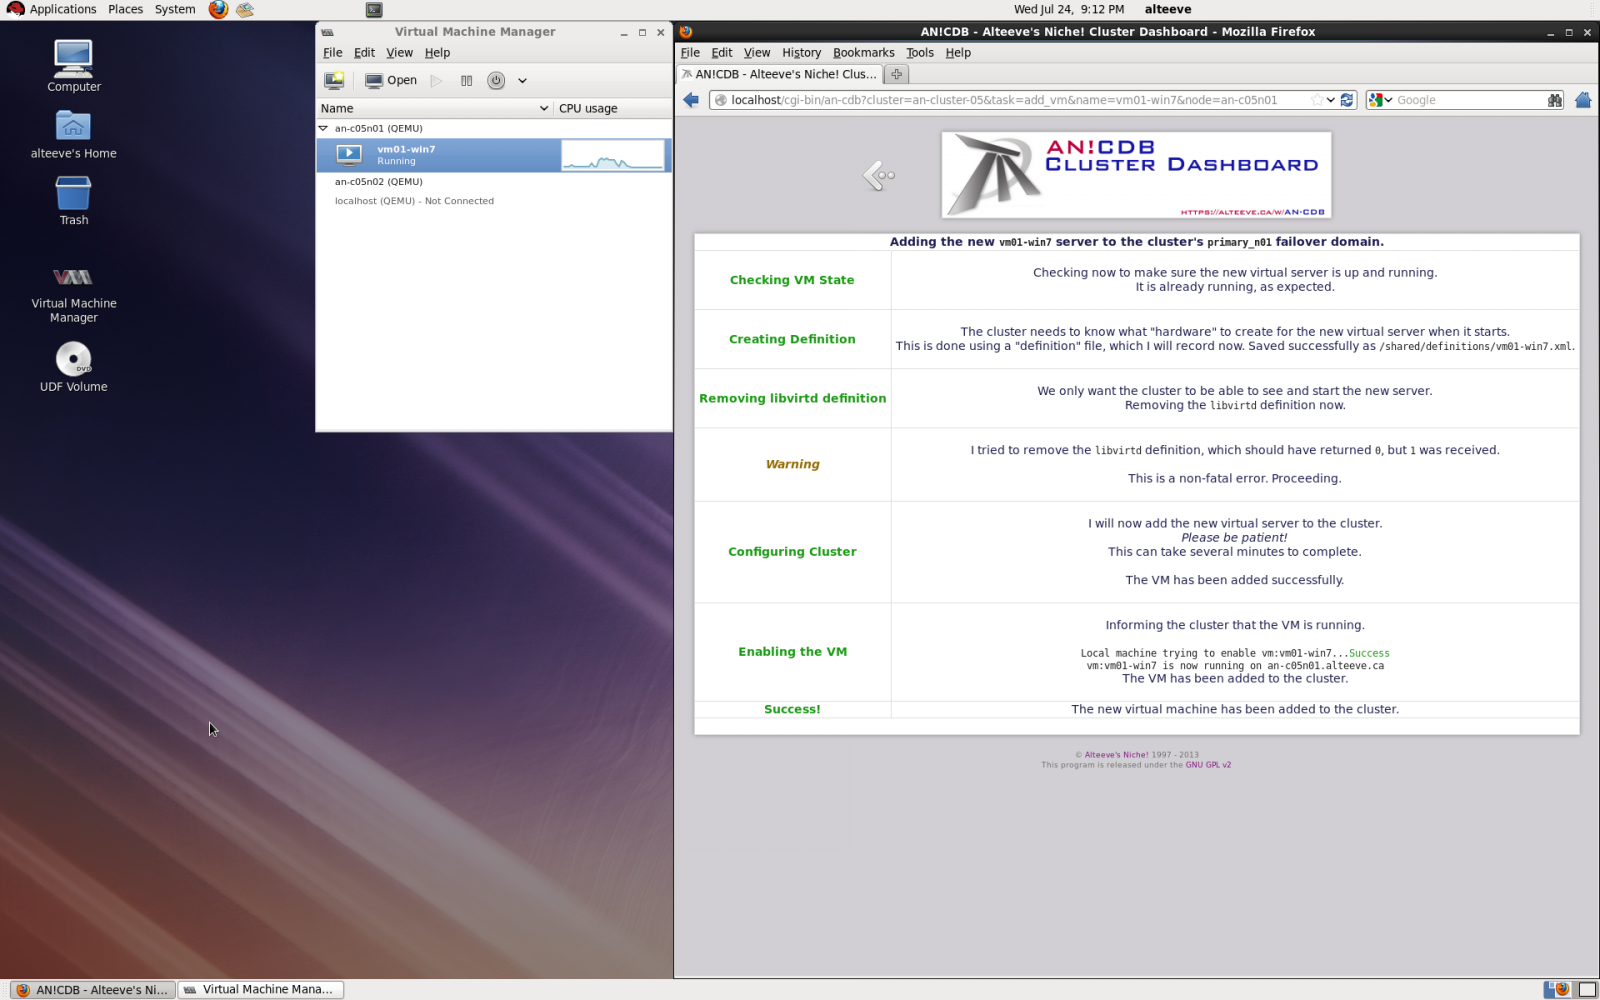The height and width of the screenshot is (1000, 1600).
Task: Click the Firefox back arrow button
Action: [x=691, y=100]
